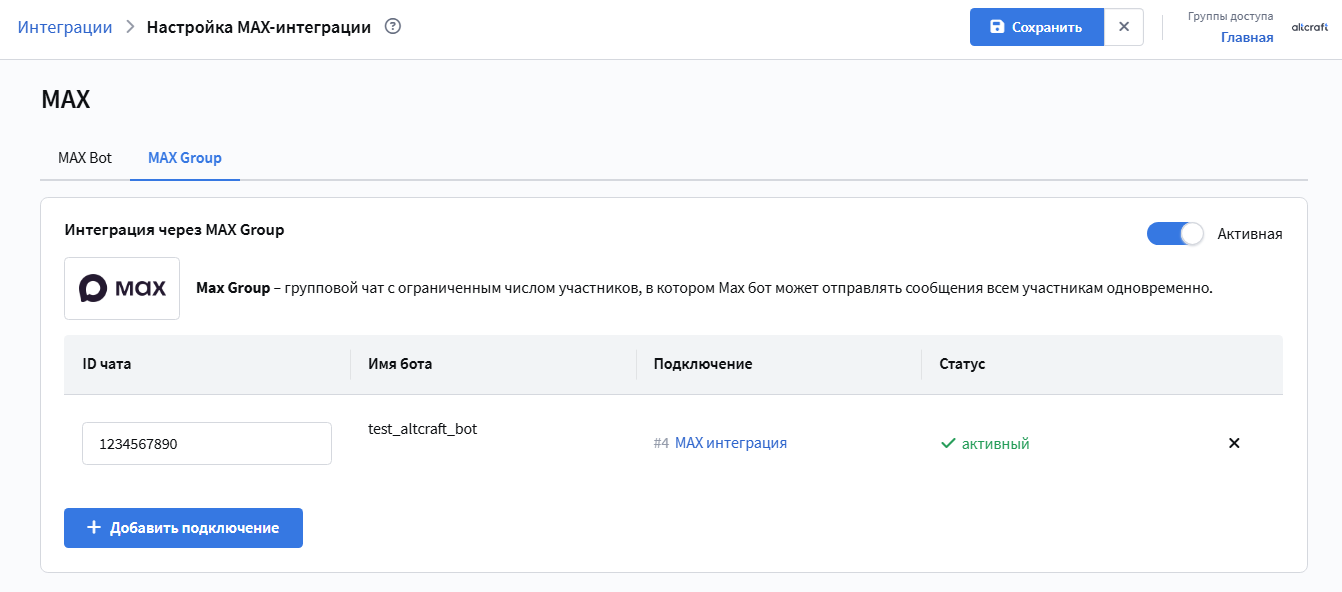The image size is (1342, 592).
Task: Click the Интеграция через MAX Group heading
Action: click(174, 230)
